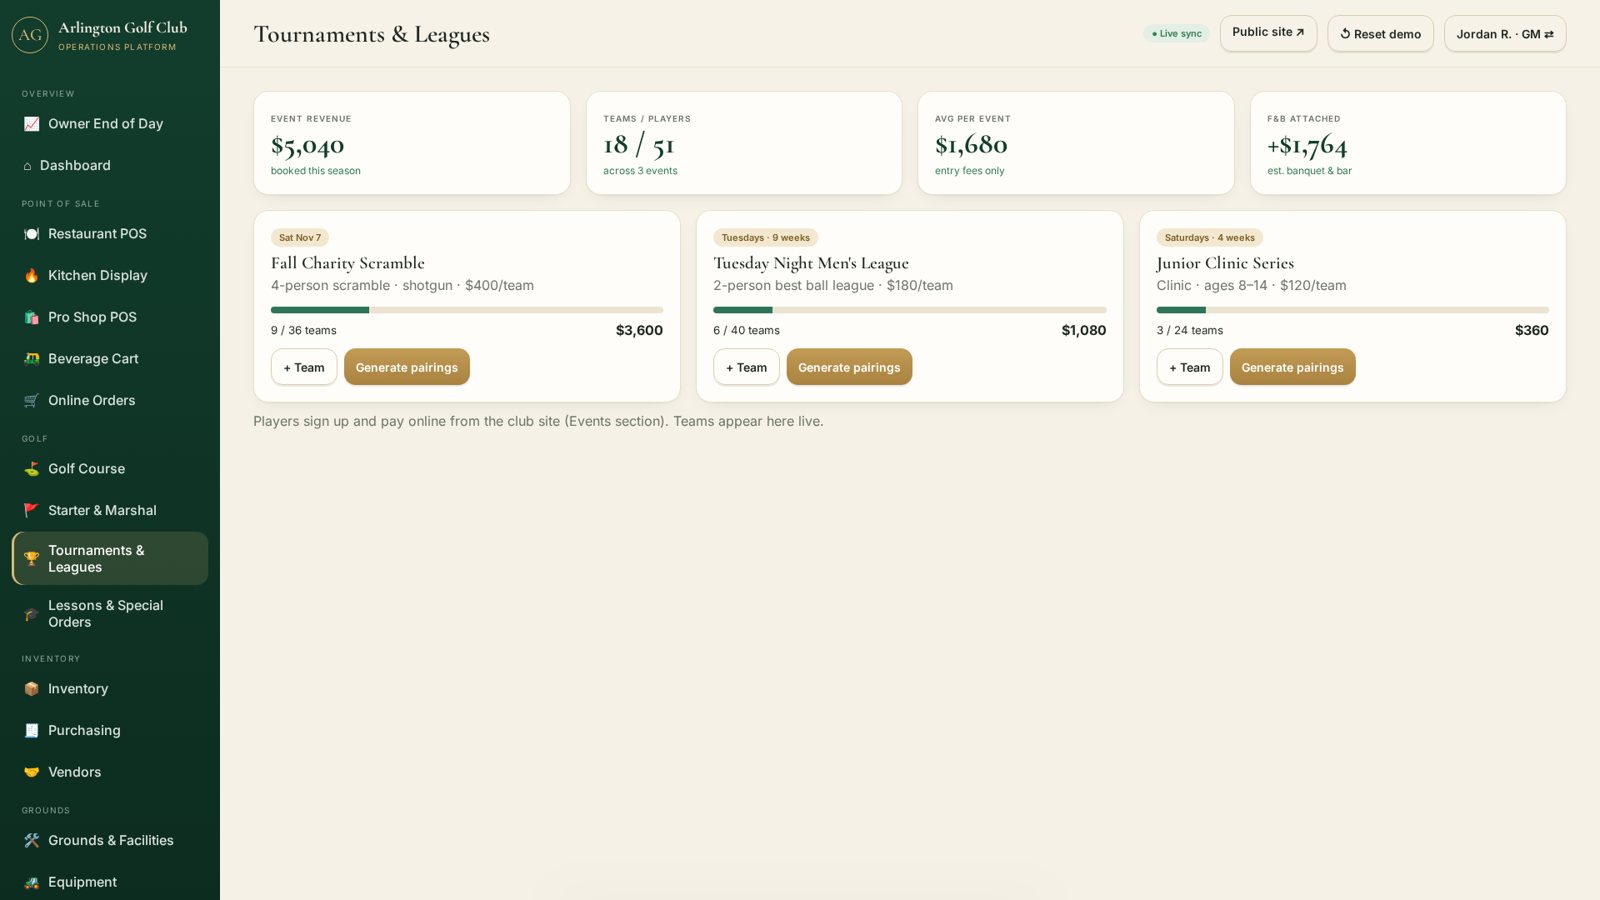1600x900 pixels.
Task: Switch user role via Jordan R. · GM
Action: click(x=1505, y=34)
